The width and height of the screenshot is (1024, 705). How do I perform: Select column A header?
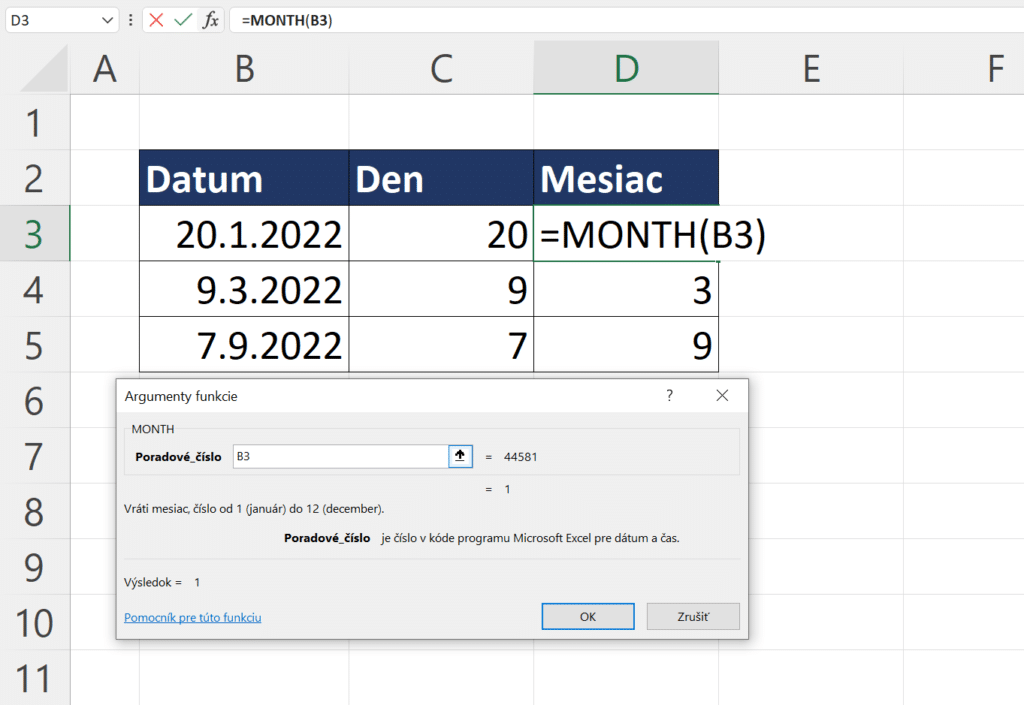104,69
